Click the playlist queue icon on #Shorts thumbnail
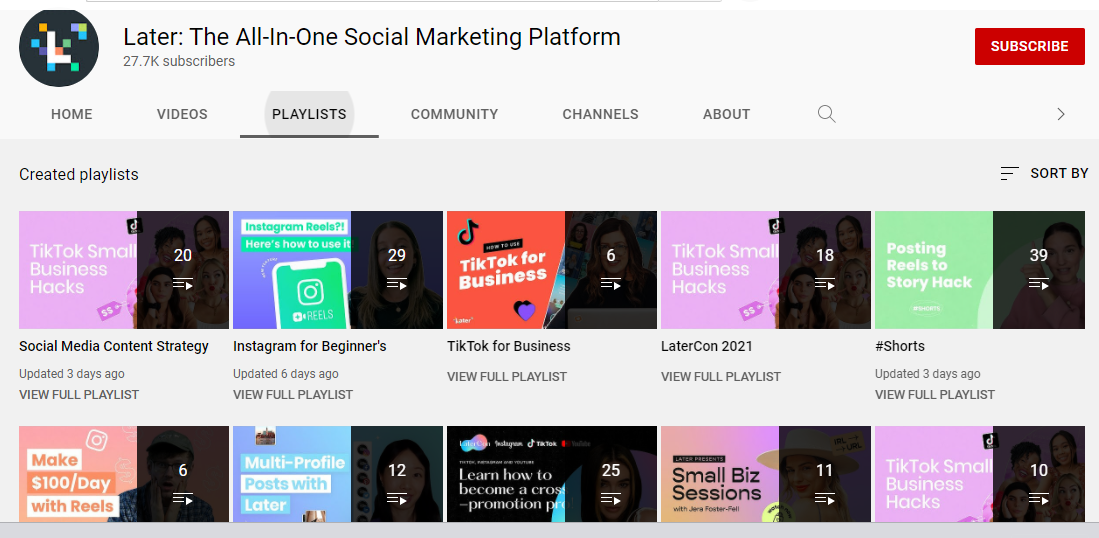Viewport: 1099px width, 538px height. pos(1038,284)
